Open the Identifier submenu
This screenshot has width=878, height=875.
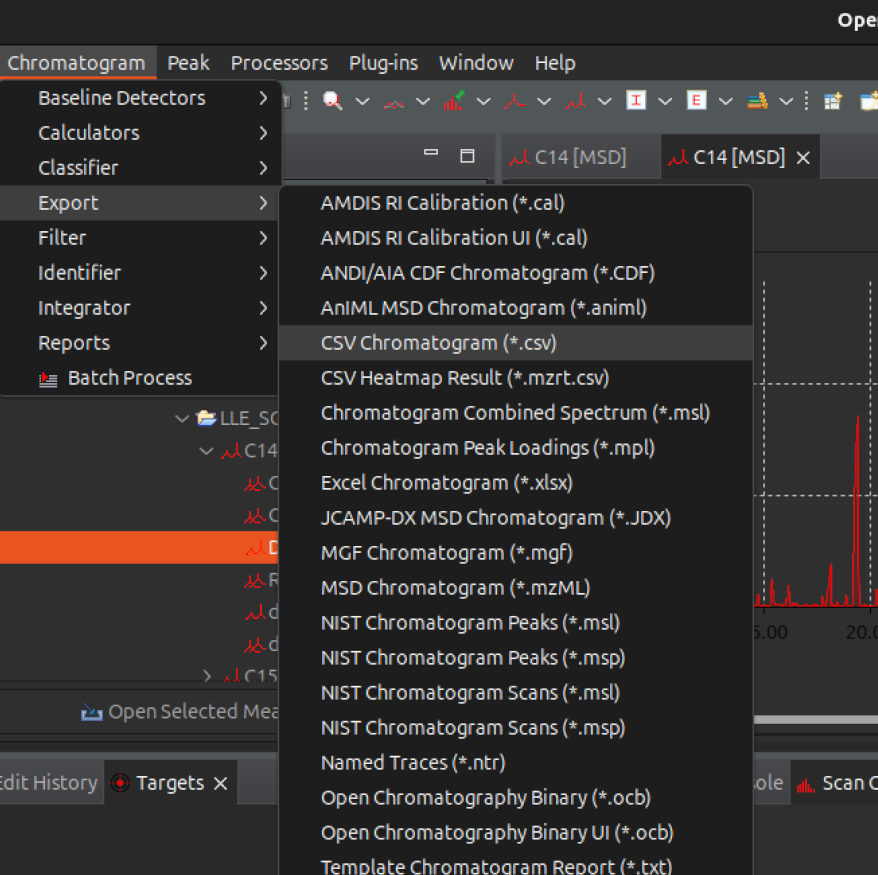(79, 273)
